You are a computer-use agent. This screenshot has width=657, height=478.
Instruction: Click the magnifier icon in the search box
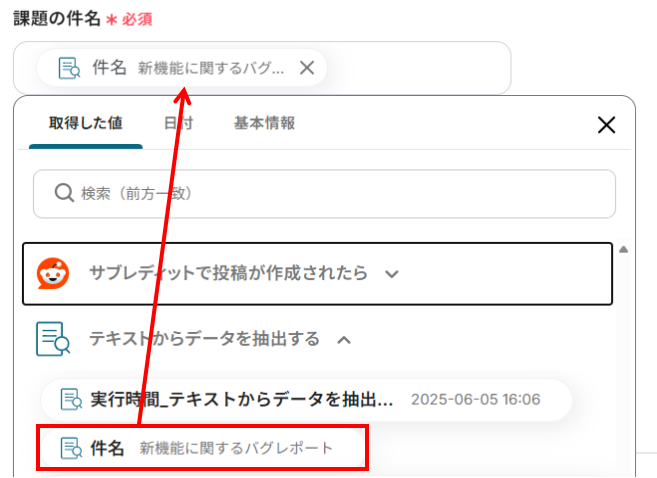click(64, 193)
